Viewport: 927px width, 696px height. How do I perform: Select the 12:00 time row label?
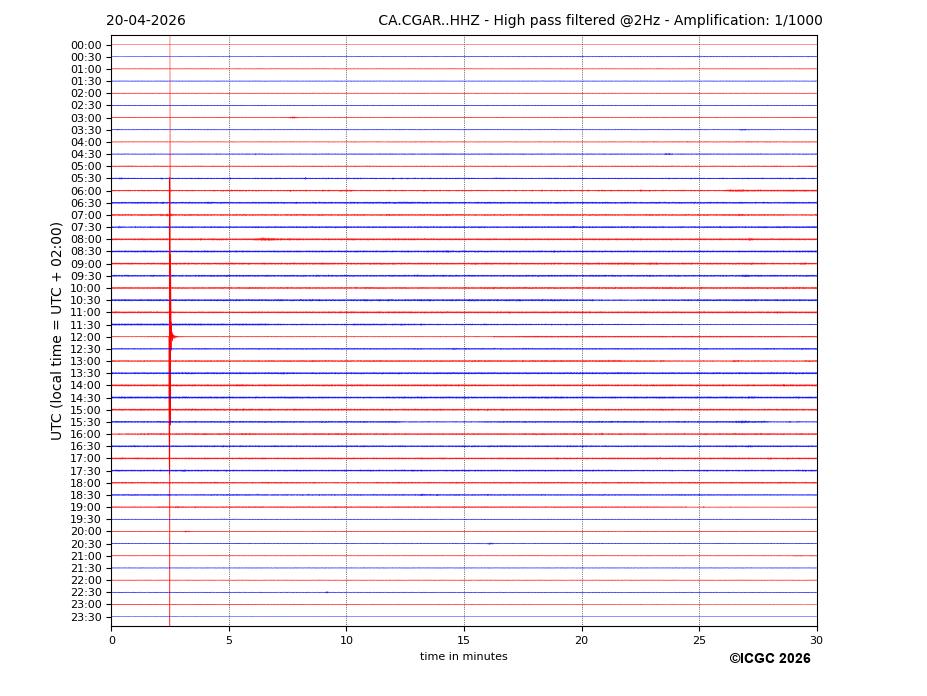tap(86, 337)
